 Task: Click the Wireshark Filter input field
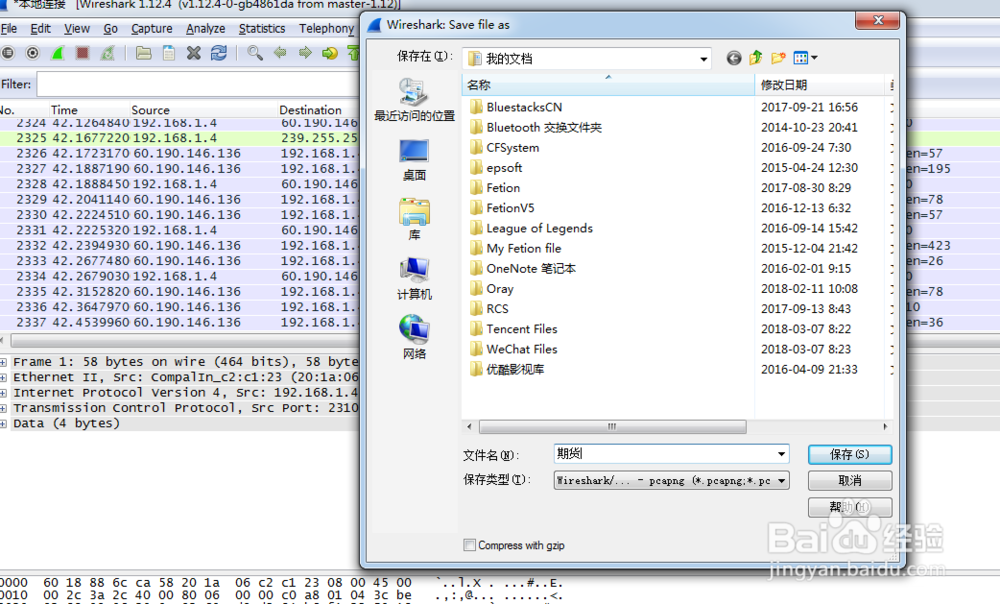click(x=198, y=84)
